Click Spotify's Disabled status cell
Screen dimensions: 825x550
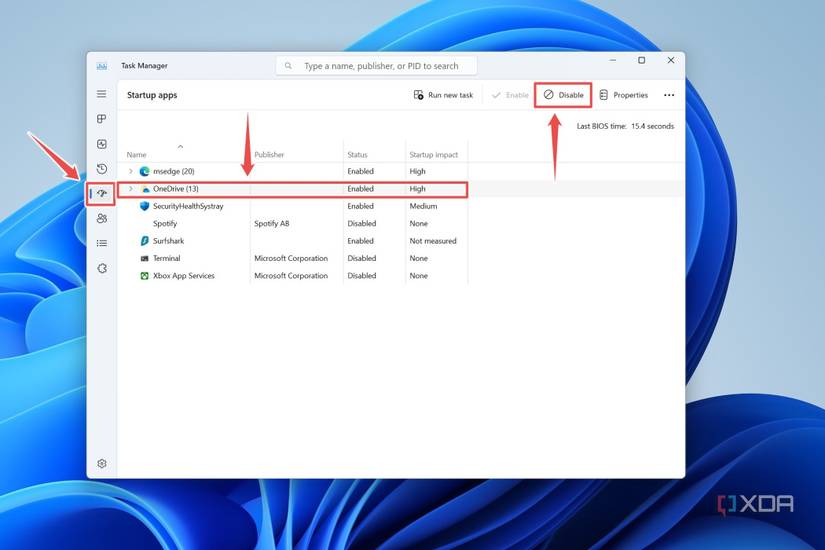click(x=361, y=224)
